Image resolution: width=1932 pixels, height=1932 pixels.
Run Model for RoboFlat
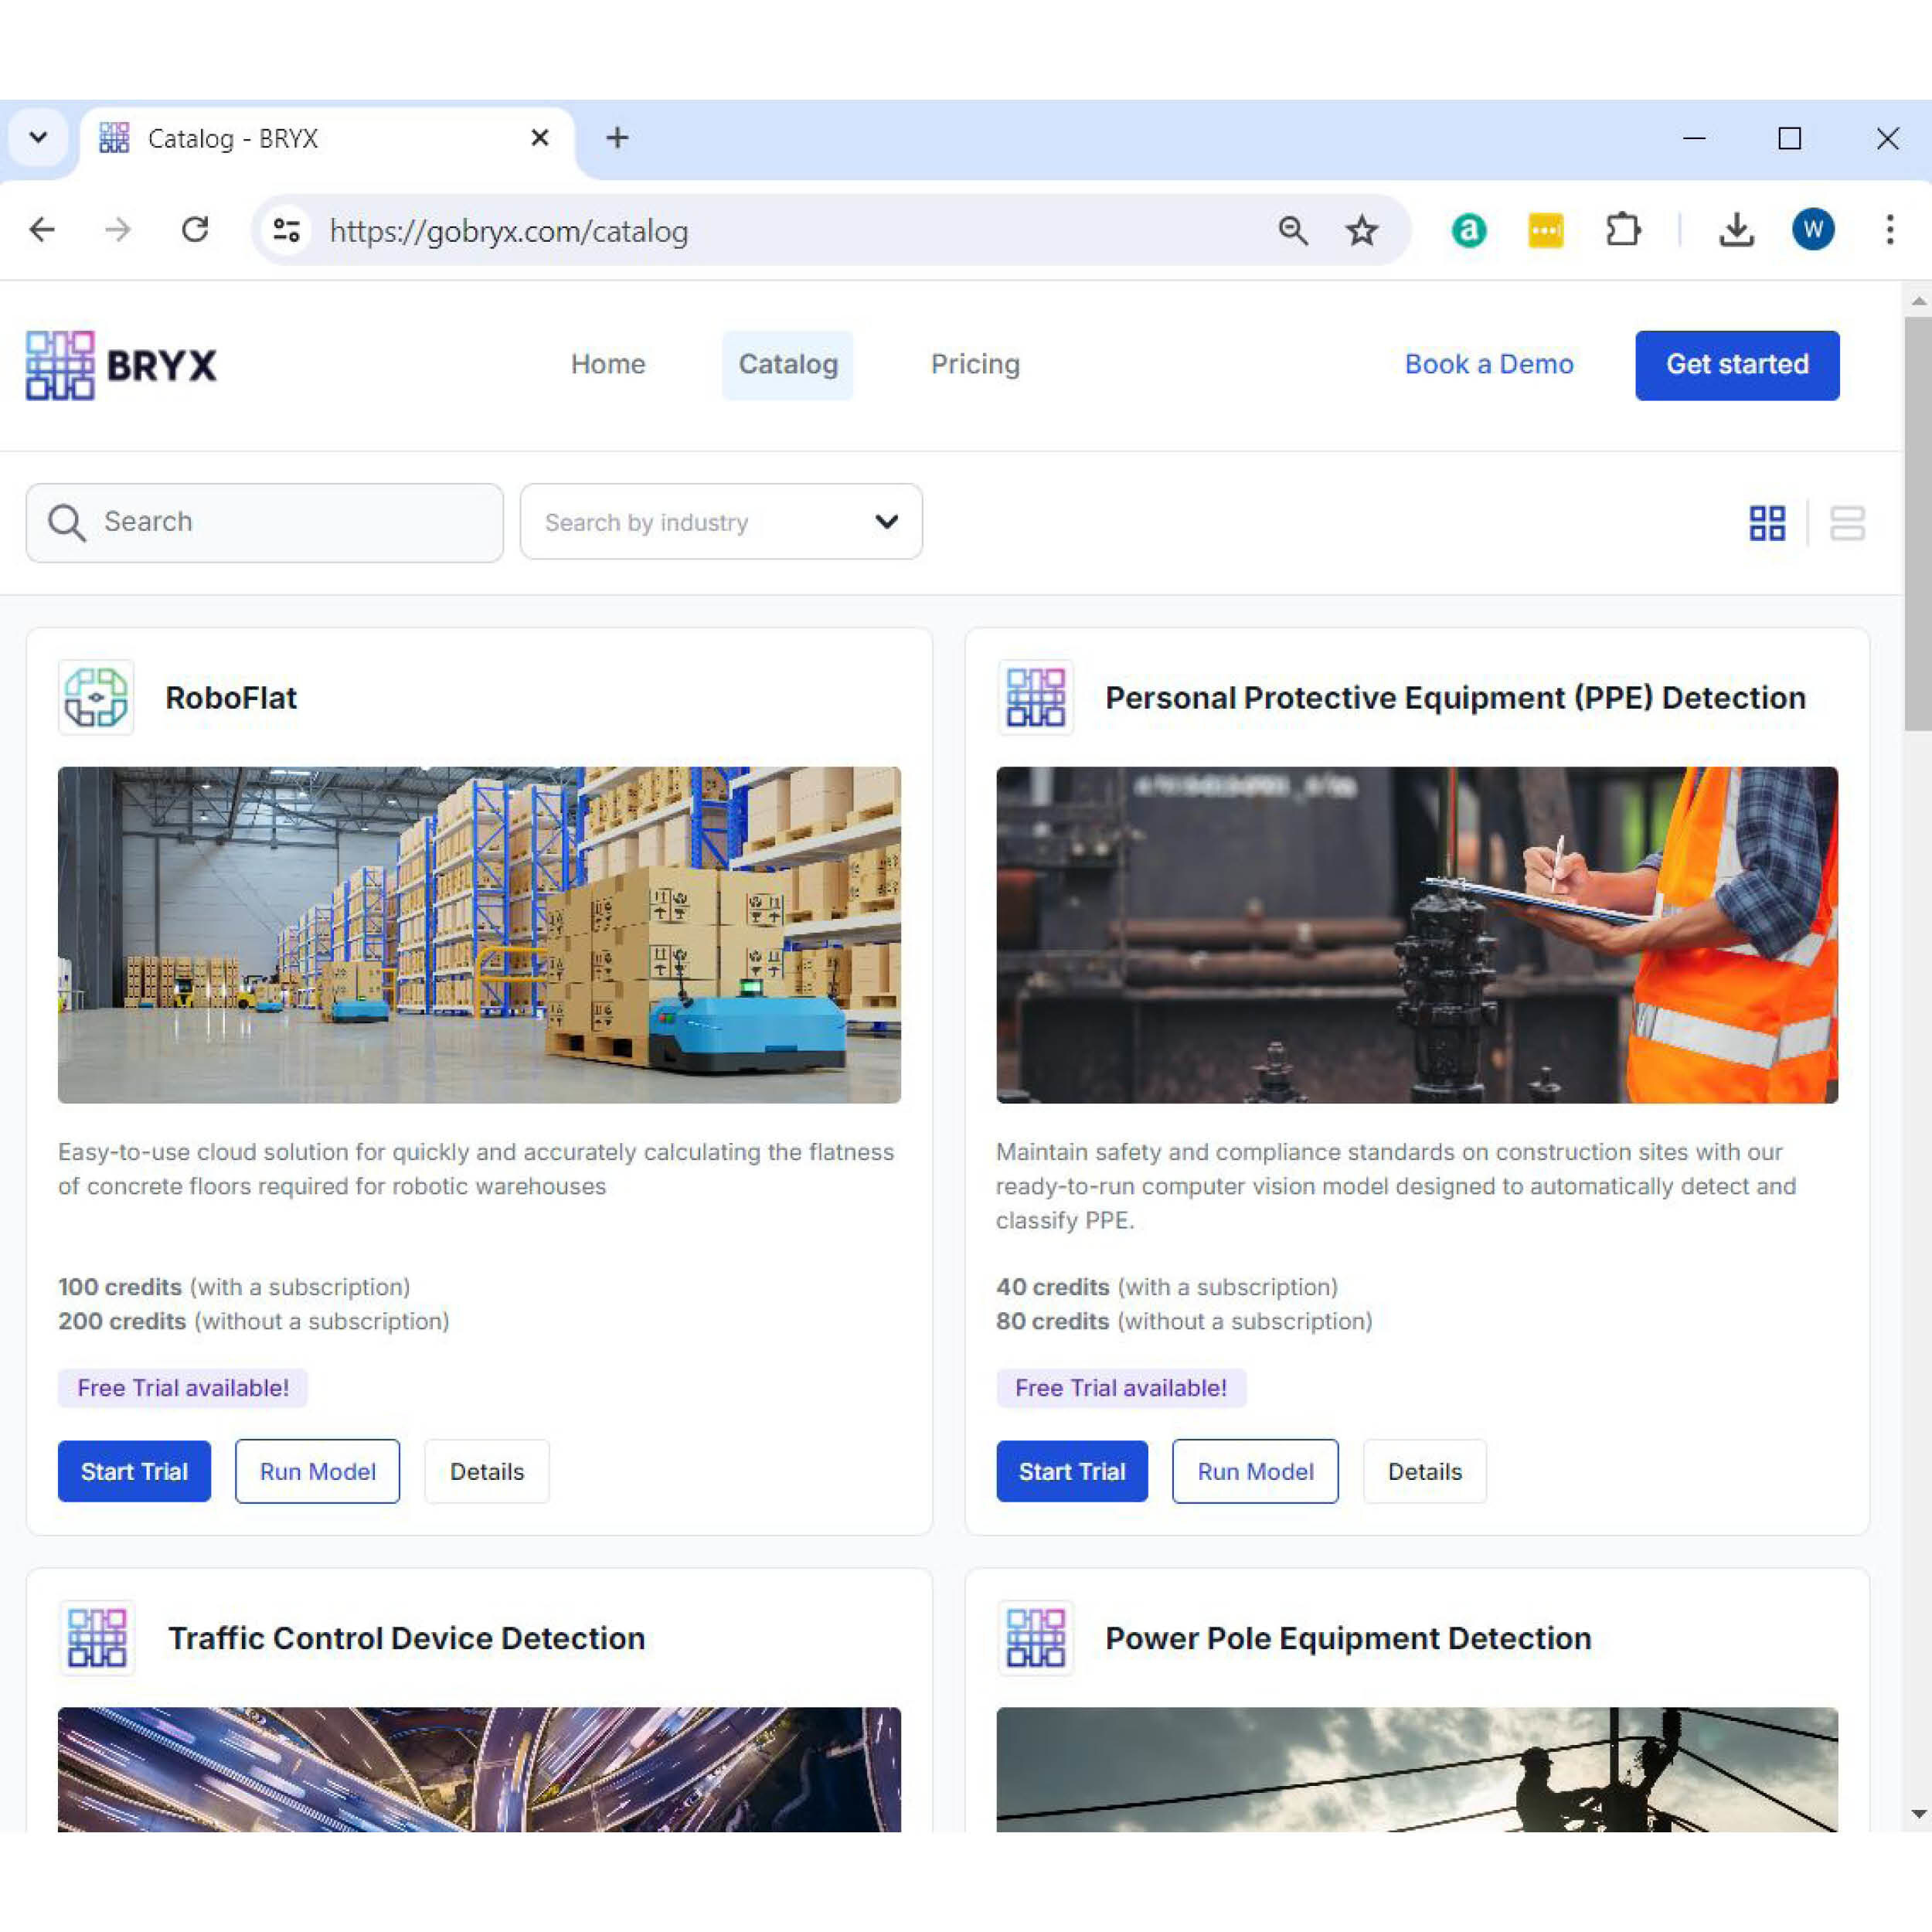pos(318,1471)
